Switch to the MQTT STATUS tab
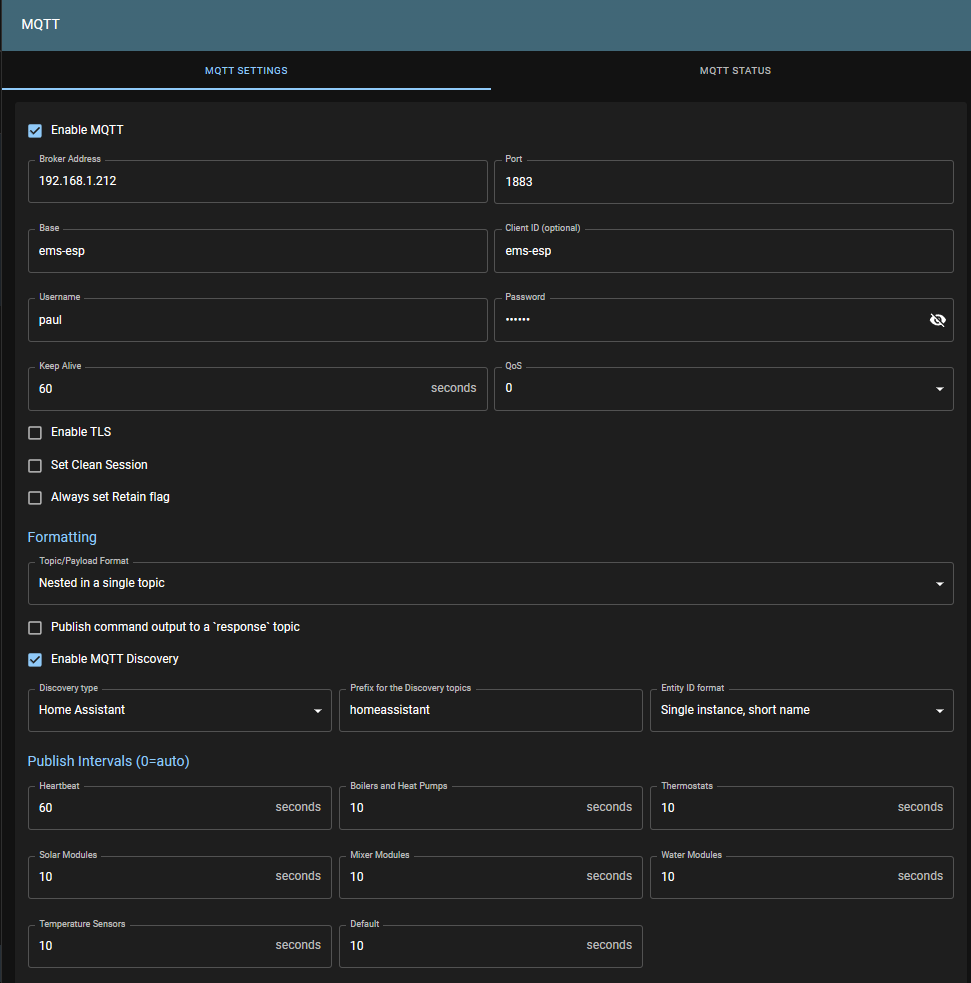Screen dimensions: 971x983 pos(735,70)
